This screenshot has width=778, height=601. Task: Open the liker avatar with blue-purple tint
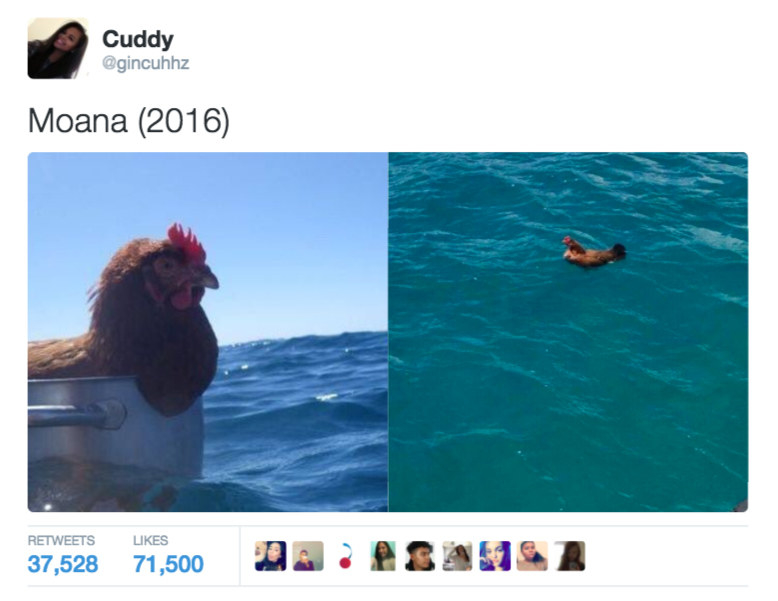click(495, 556)
